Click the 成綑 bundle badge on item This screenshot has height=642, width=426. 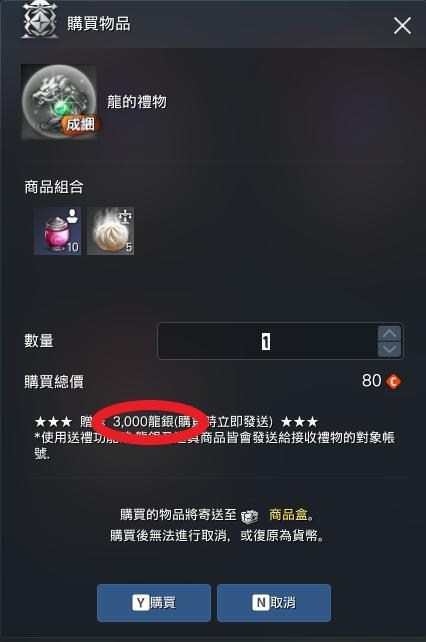(x=80, y=124)
